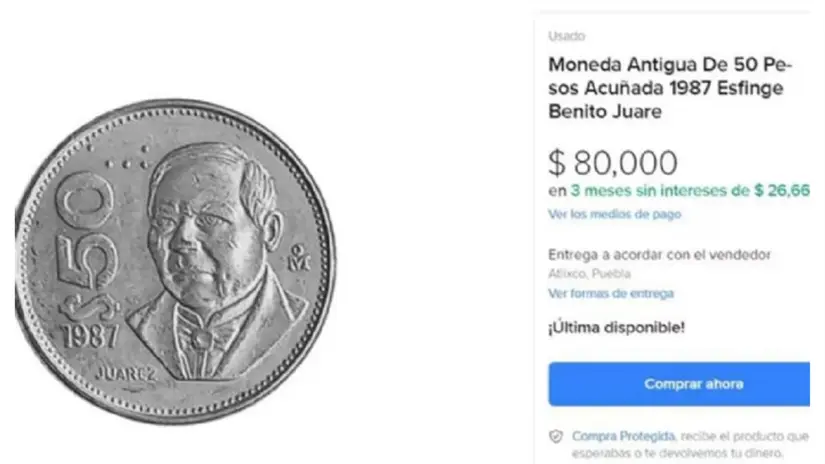The height and width of the screenshot is (464, 825).
Task: Click Benito Juárez portrait on the coin
Action: point(215,260)
